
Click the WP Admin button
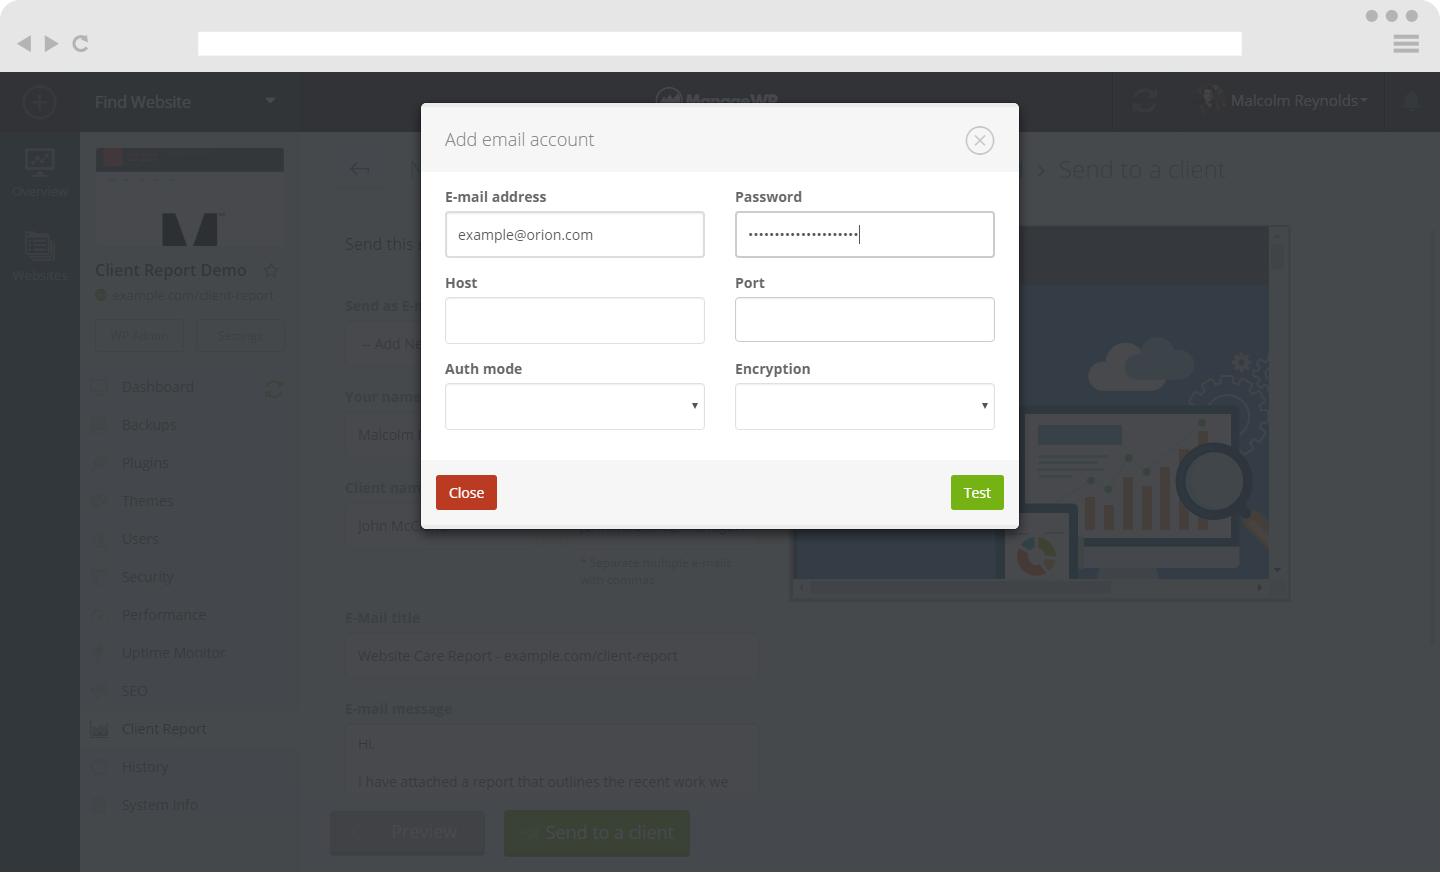tap(140, 335)
